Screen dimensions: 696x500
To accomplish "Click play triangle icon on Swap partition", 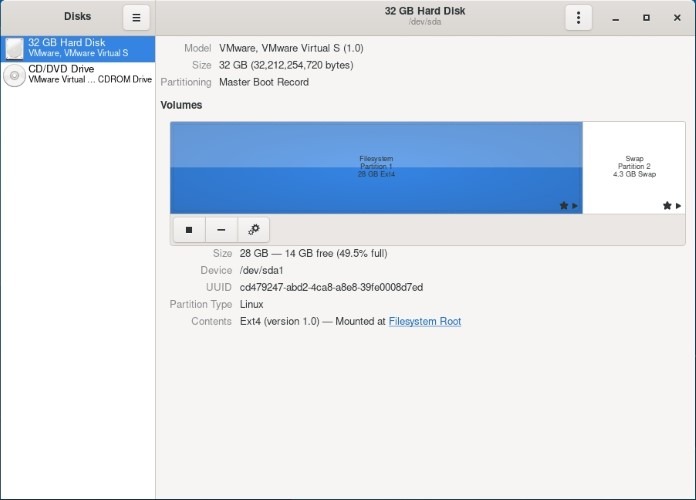I will point(679,205).
